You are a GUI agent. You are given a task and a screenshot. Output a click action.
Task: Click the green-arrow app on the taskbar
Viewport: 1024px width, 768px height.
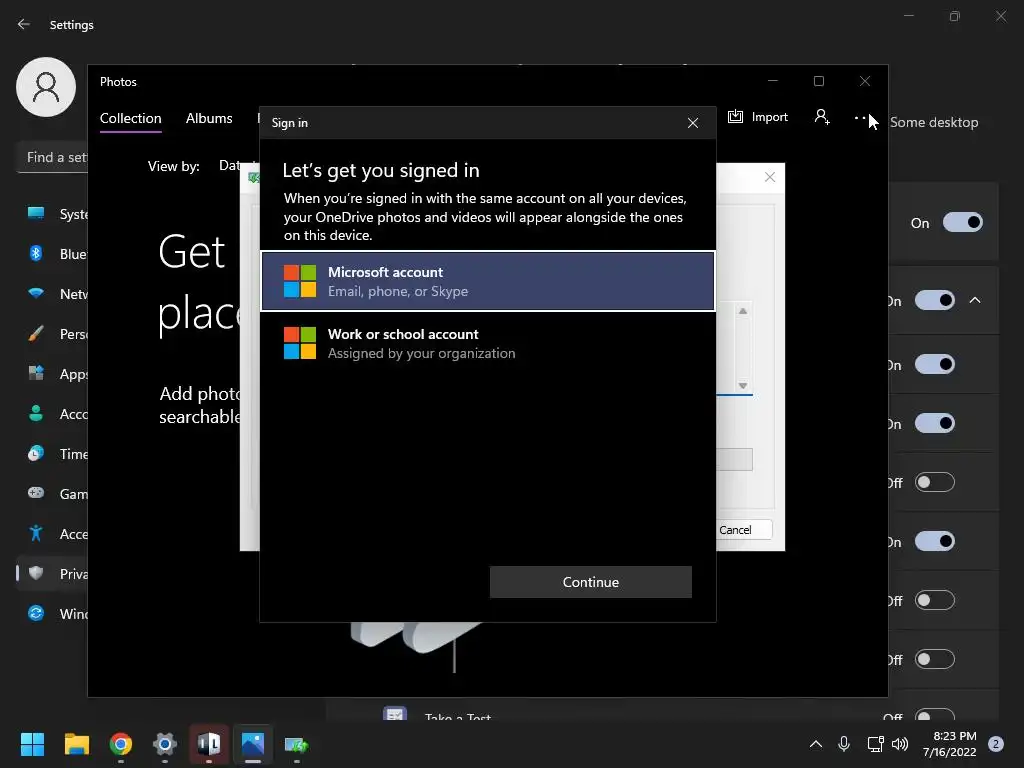coord(296,744)
